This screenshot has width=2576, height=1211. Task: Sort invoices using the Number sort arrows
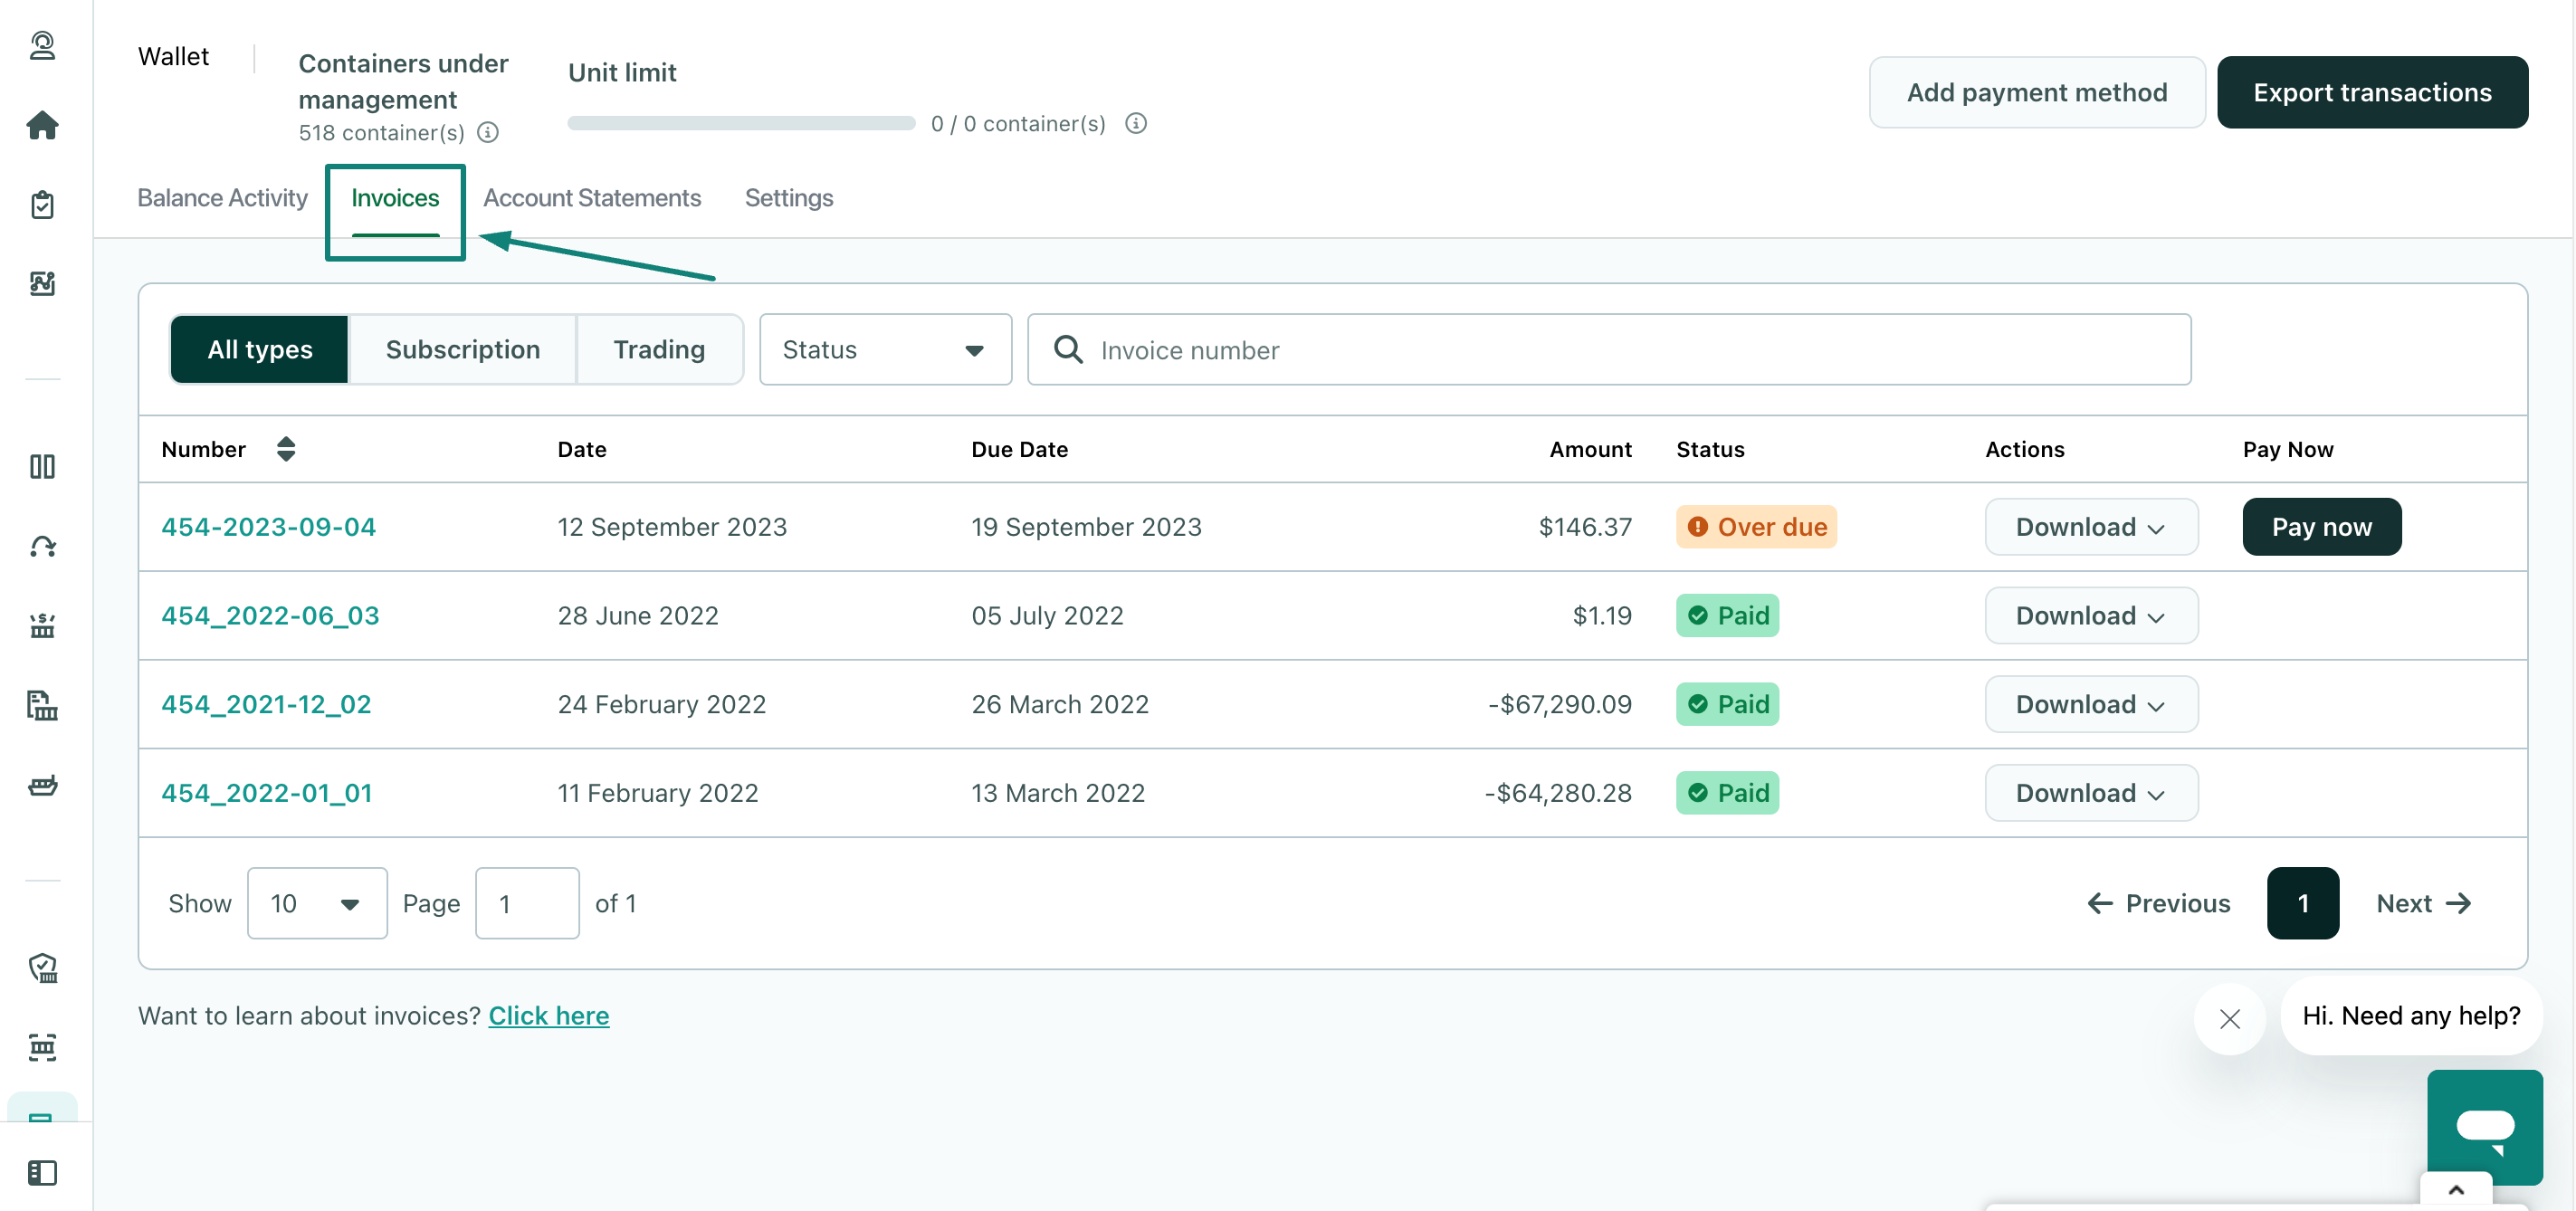pos(286,449)
